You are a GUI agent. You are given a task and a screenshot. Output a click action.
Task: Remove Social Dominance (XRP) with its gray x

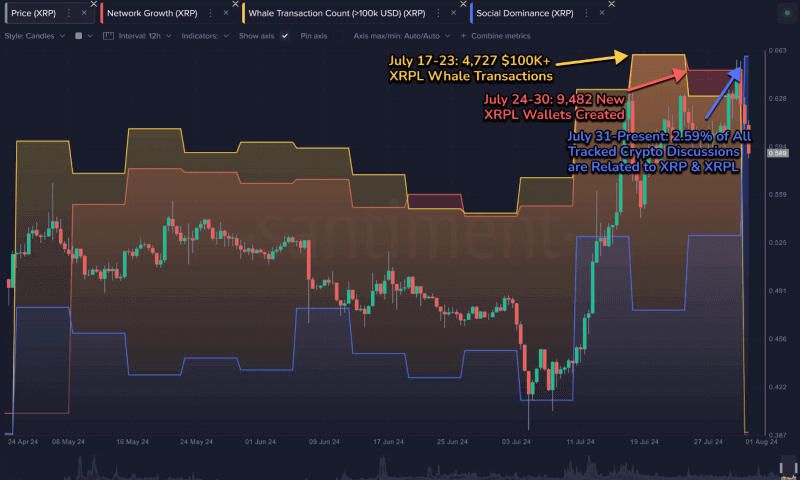[x=602, y=13]
